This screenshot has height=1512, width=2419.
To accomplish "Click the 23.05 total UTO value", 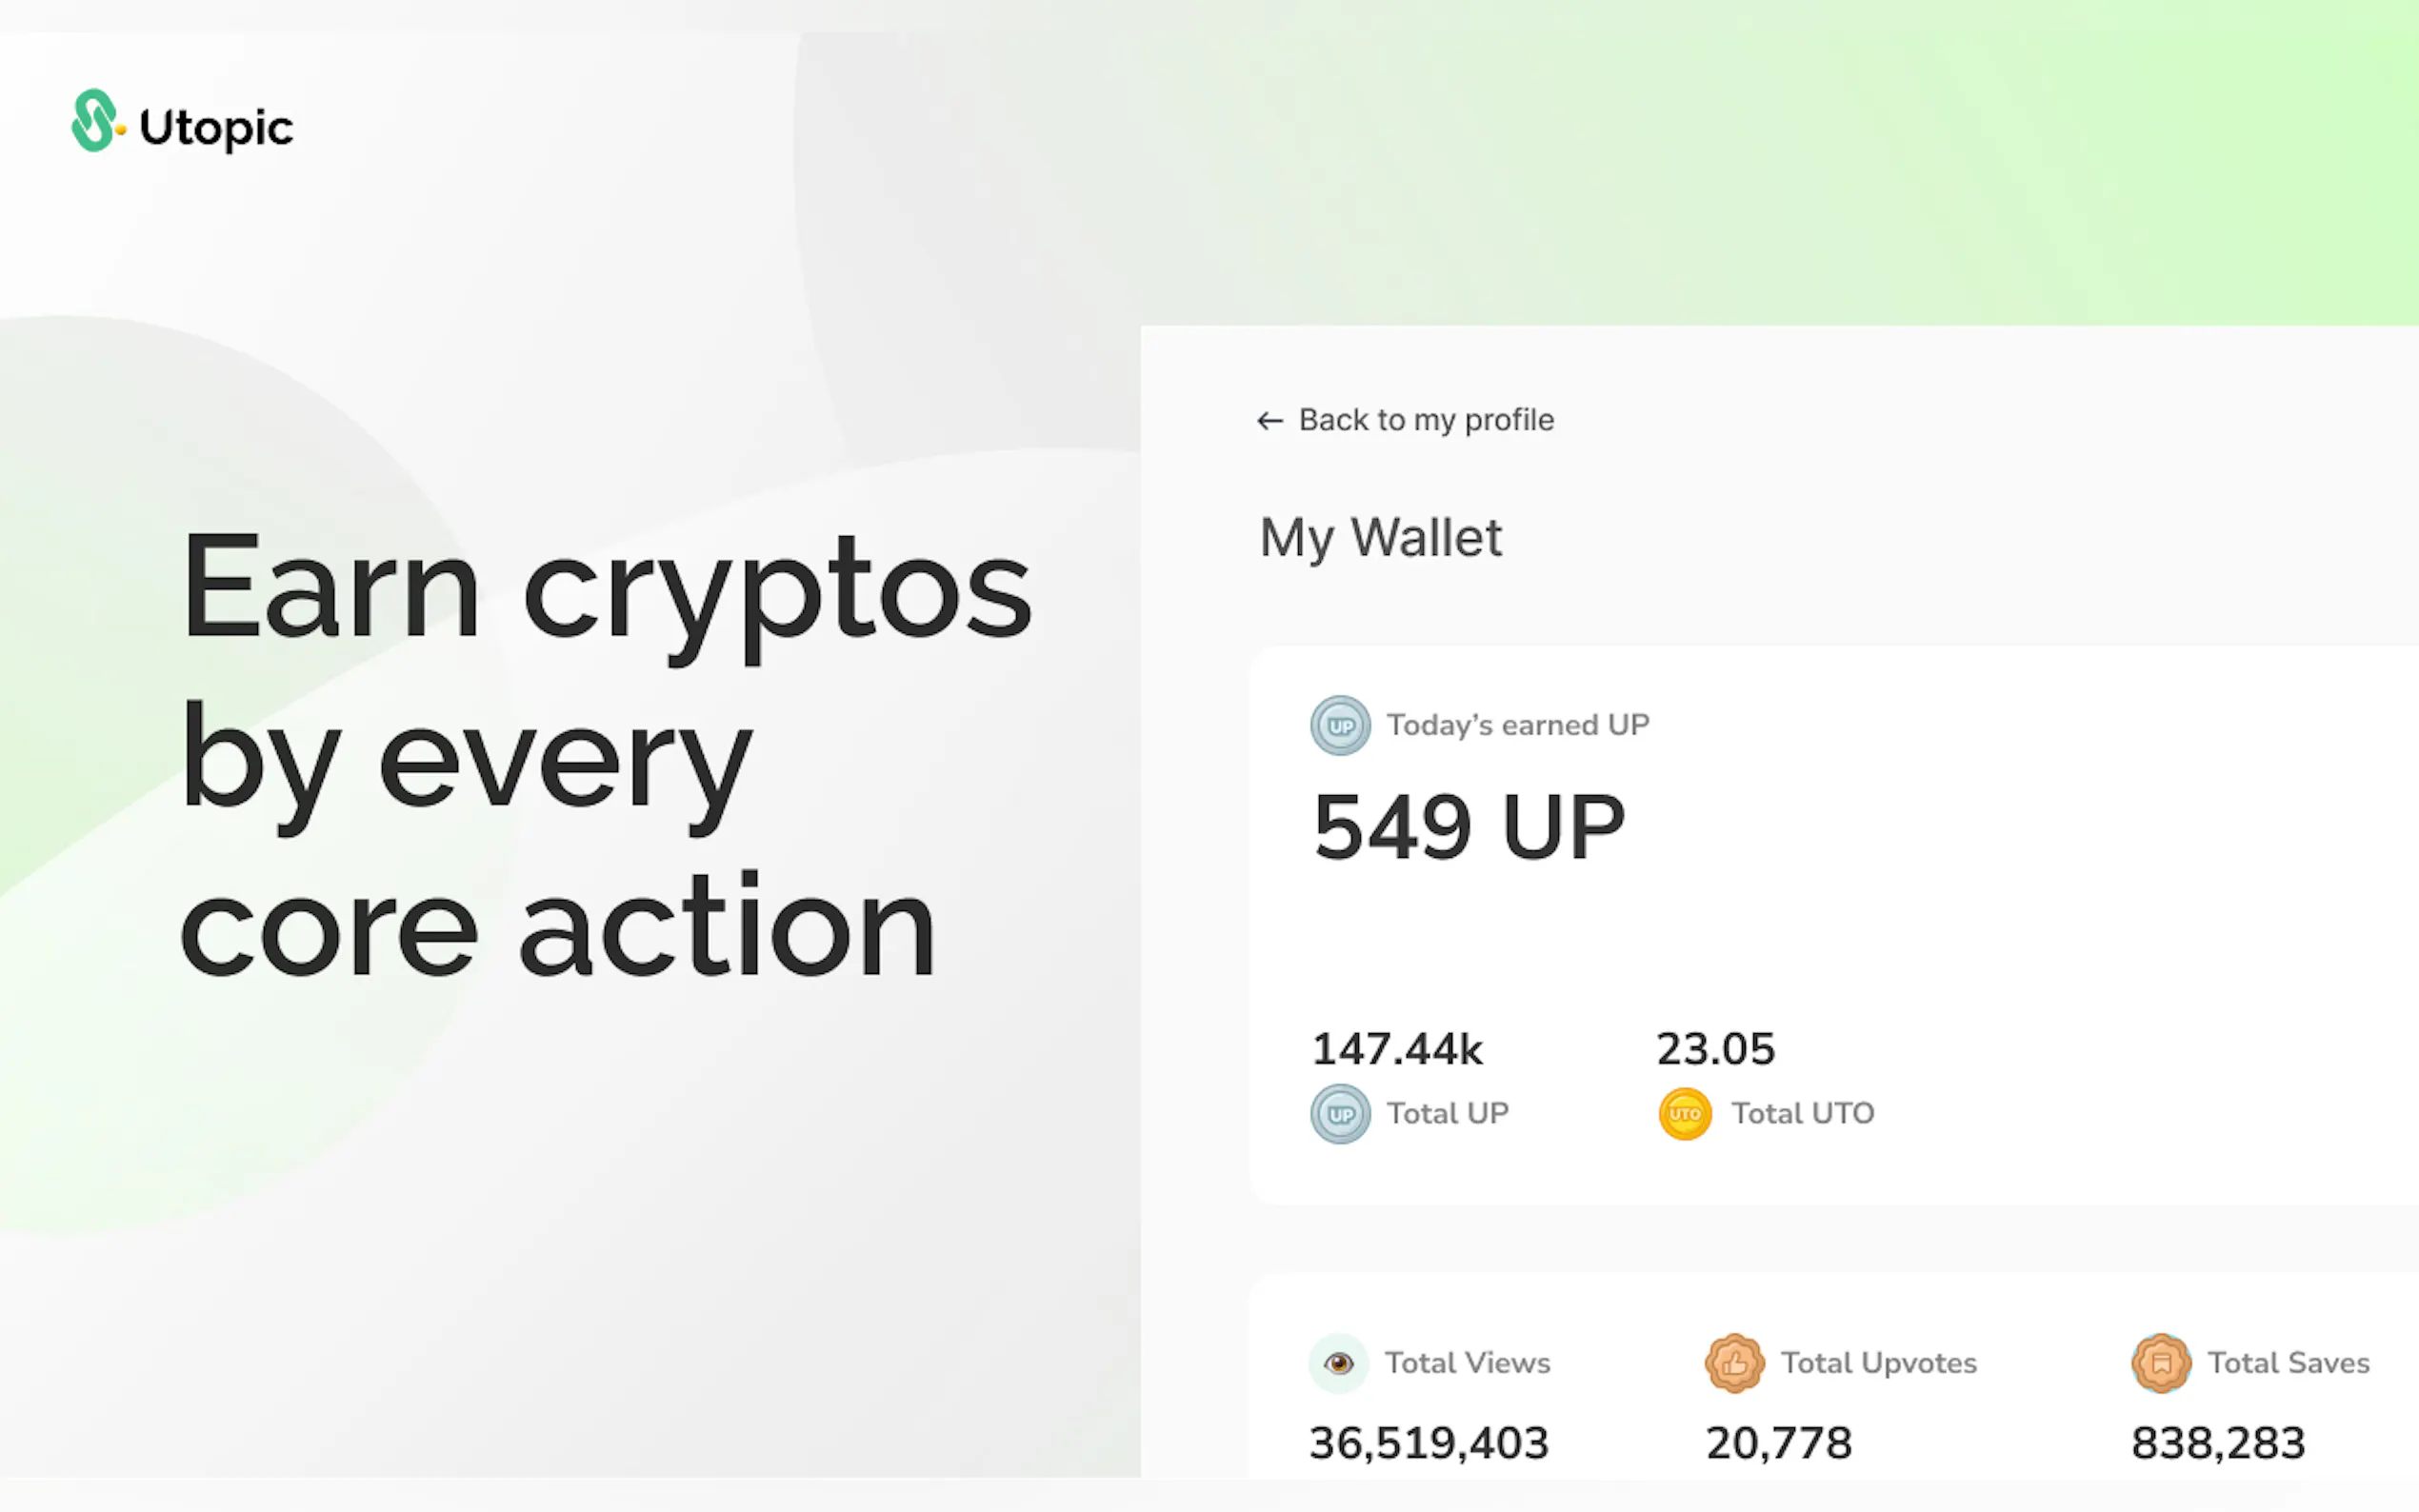I will [x=1715, y=1049].
